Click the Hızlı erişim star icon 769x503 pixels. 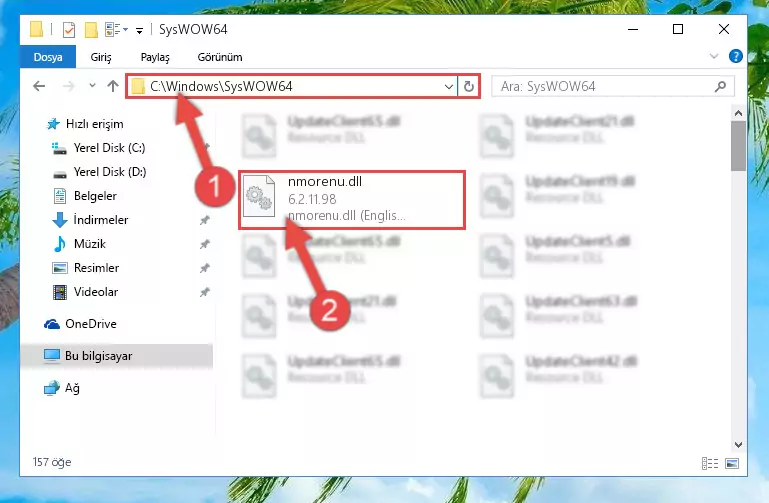click(x=53, y=124)
